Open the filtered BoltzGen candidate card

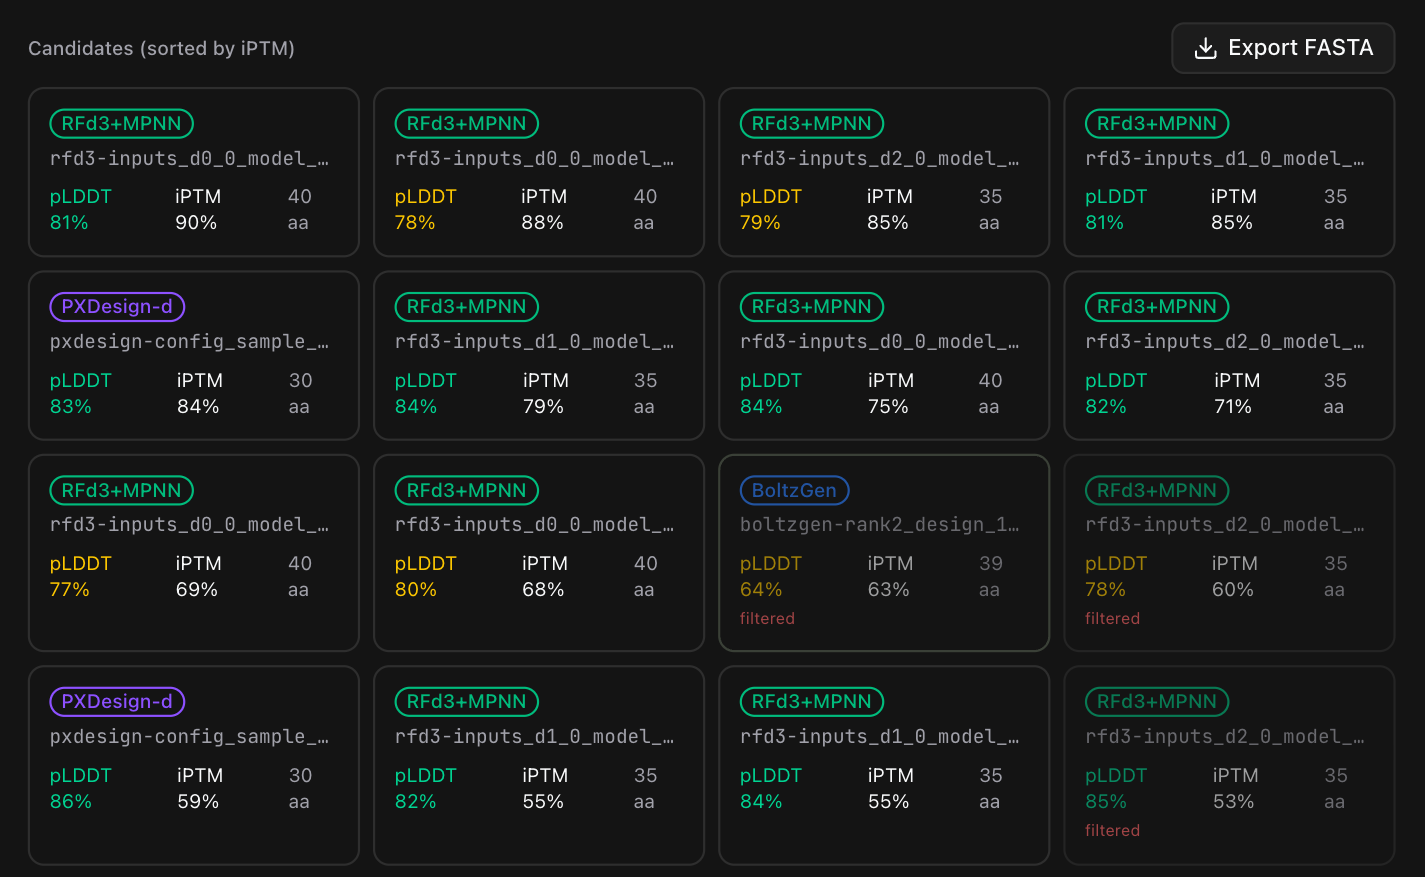point(884,553)
